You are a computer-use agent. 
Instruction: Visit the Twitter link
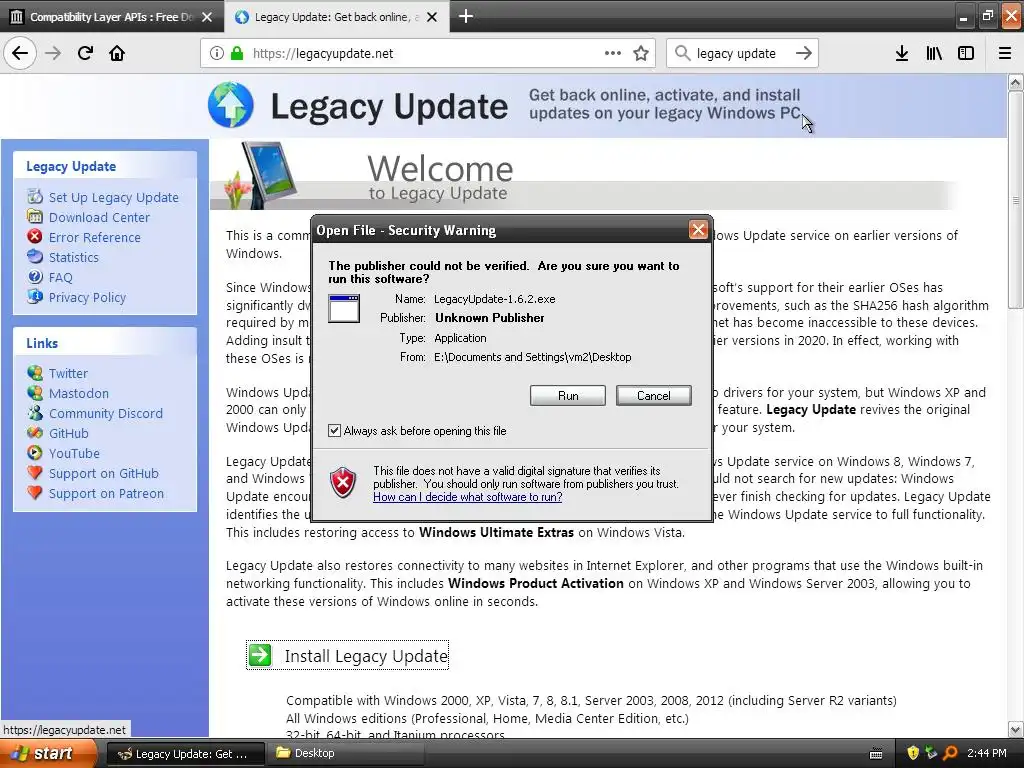click(68, 374)
